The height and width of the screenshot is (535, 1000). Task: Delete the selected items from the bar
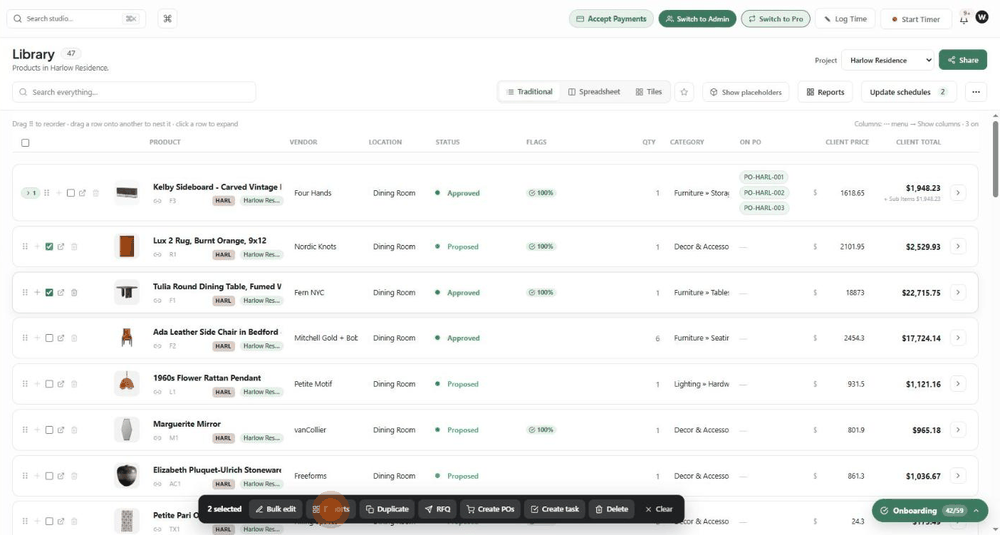coord(612,509)
